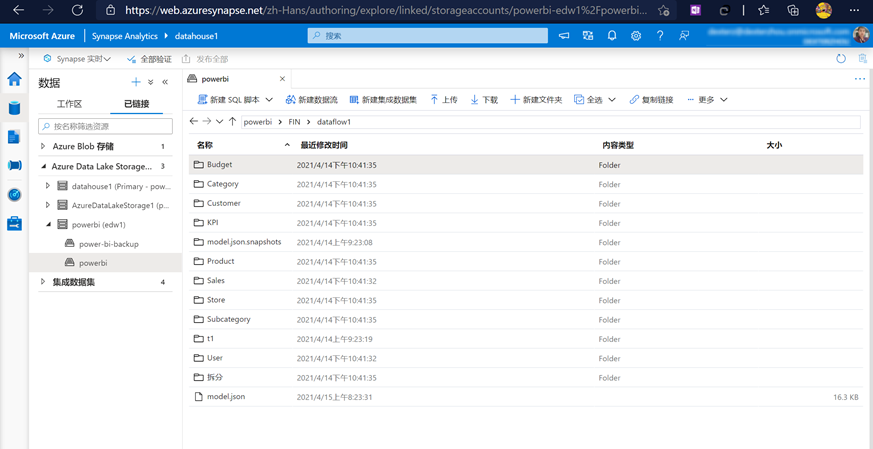This screenshot has height=449, width=873.
Task: Open tab overflow ellipsis menu
Action: [x=860, y=79]
